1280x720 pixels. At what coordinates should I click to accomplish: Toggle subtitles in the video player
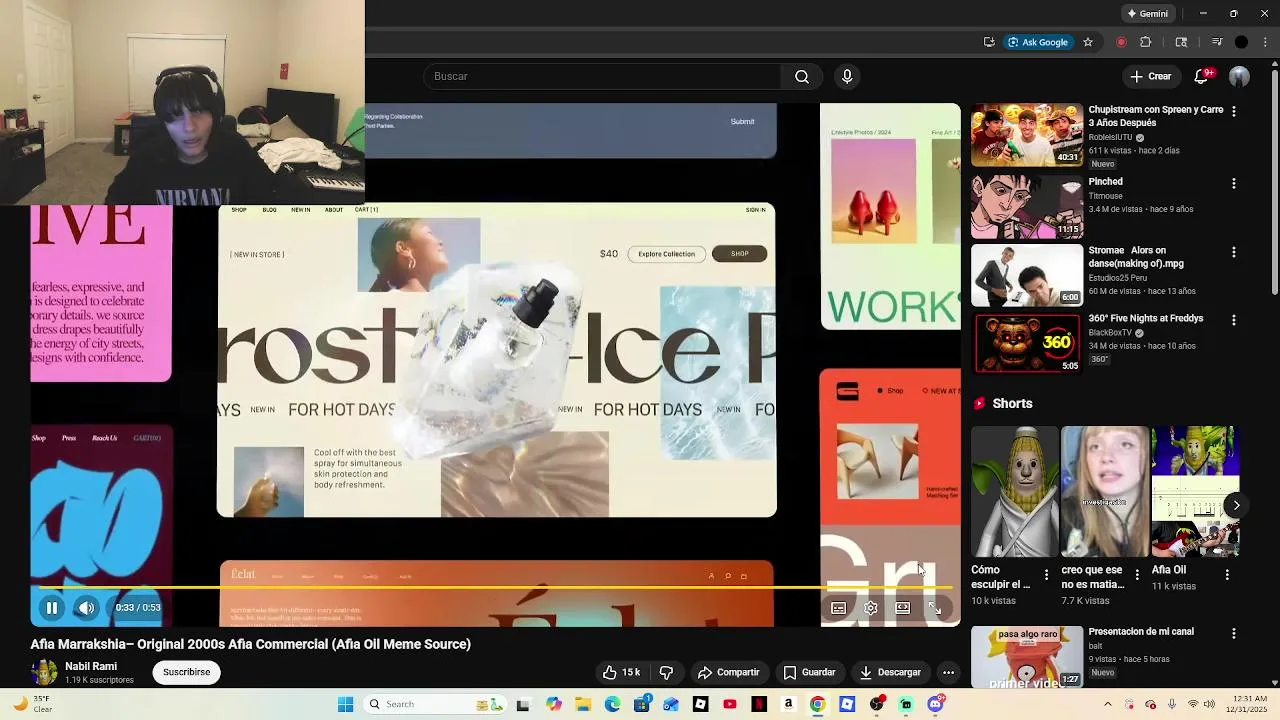(839, 608)
